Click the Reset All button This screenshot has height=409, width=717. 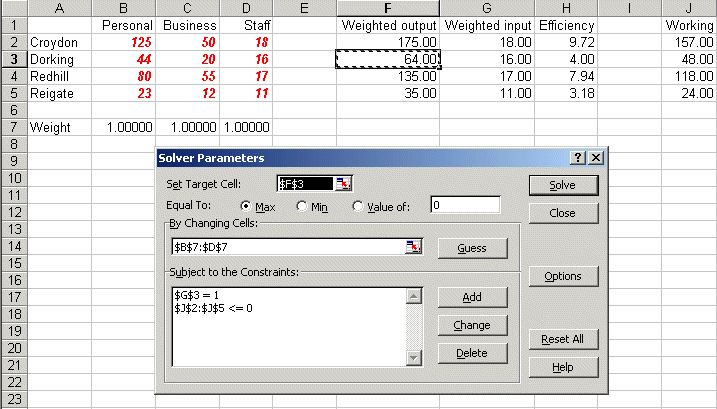tap(561, 339)
